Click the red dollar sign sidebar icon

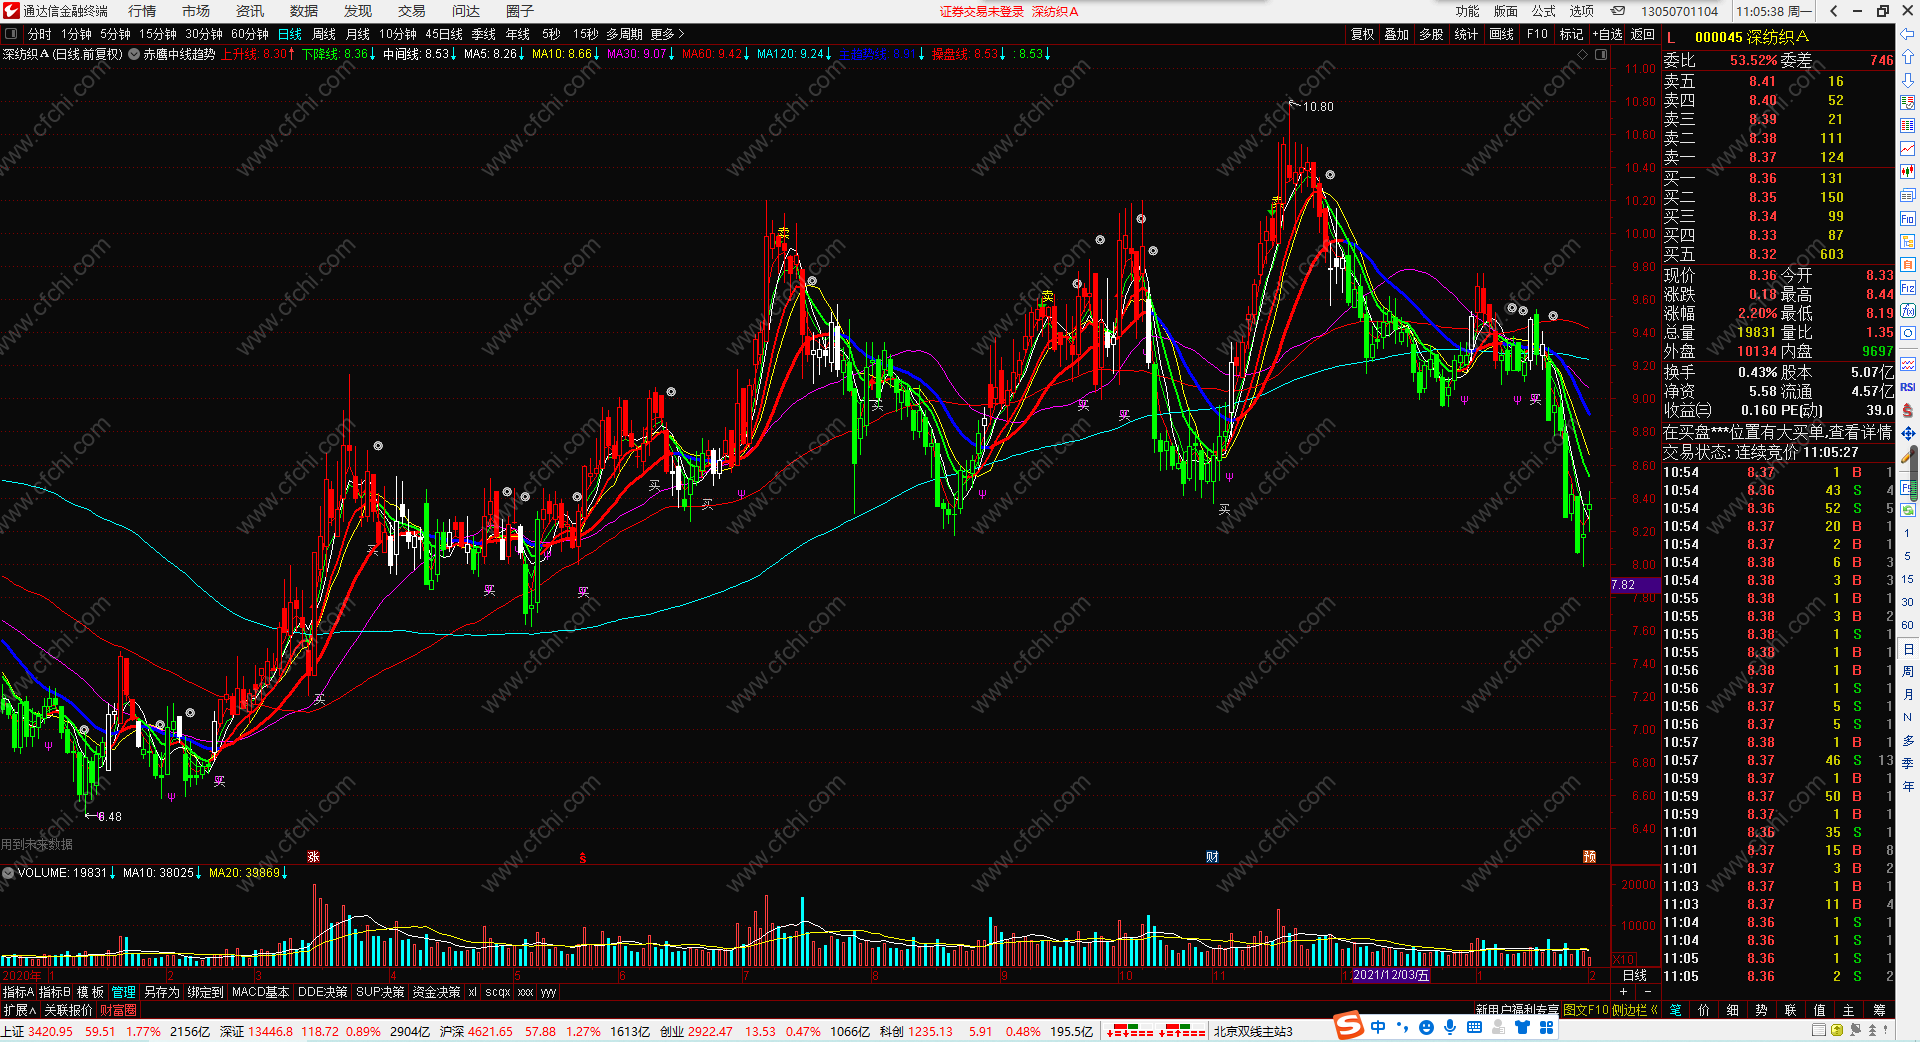click(1908, 410)
